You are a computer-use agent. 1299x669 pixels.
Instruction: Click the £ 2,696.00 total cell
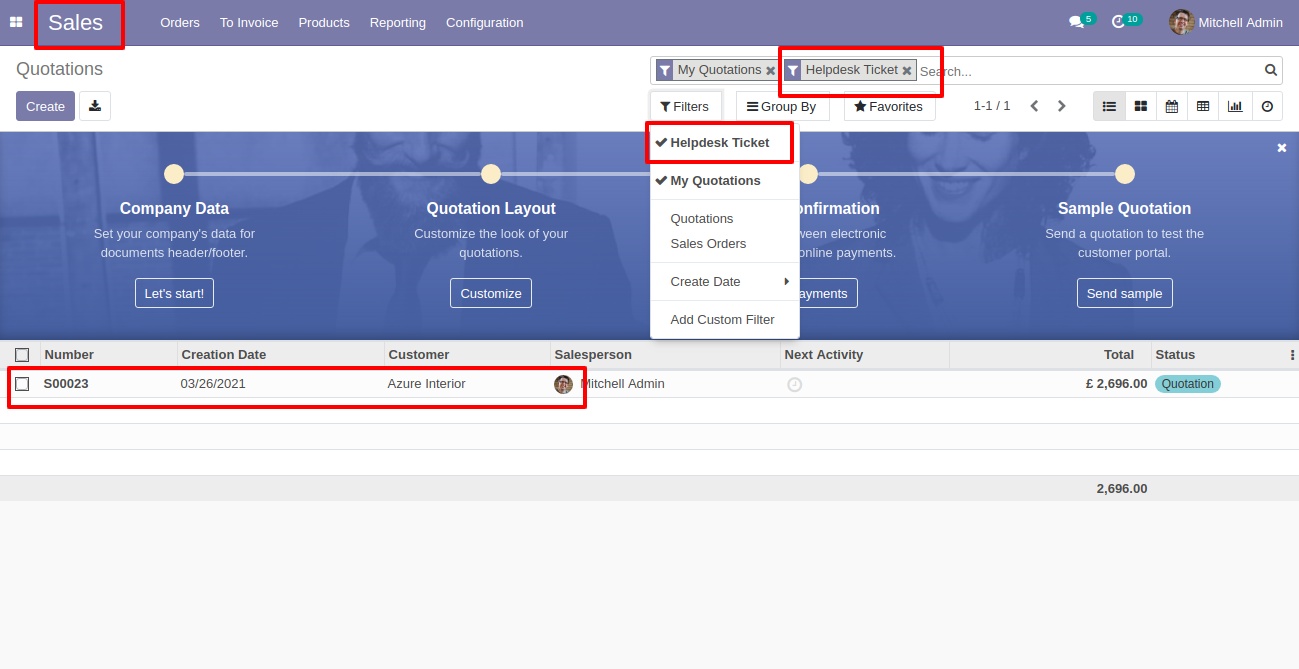tap(1116, 384)
